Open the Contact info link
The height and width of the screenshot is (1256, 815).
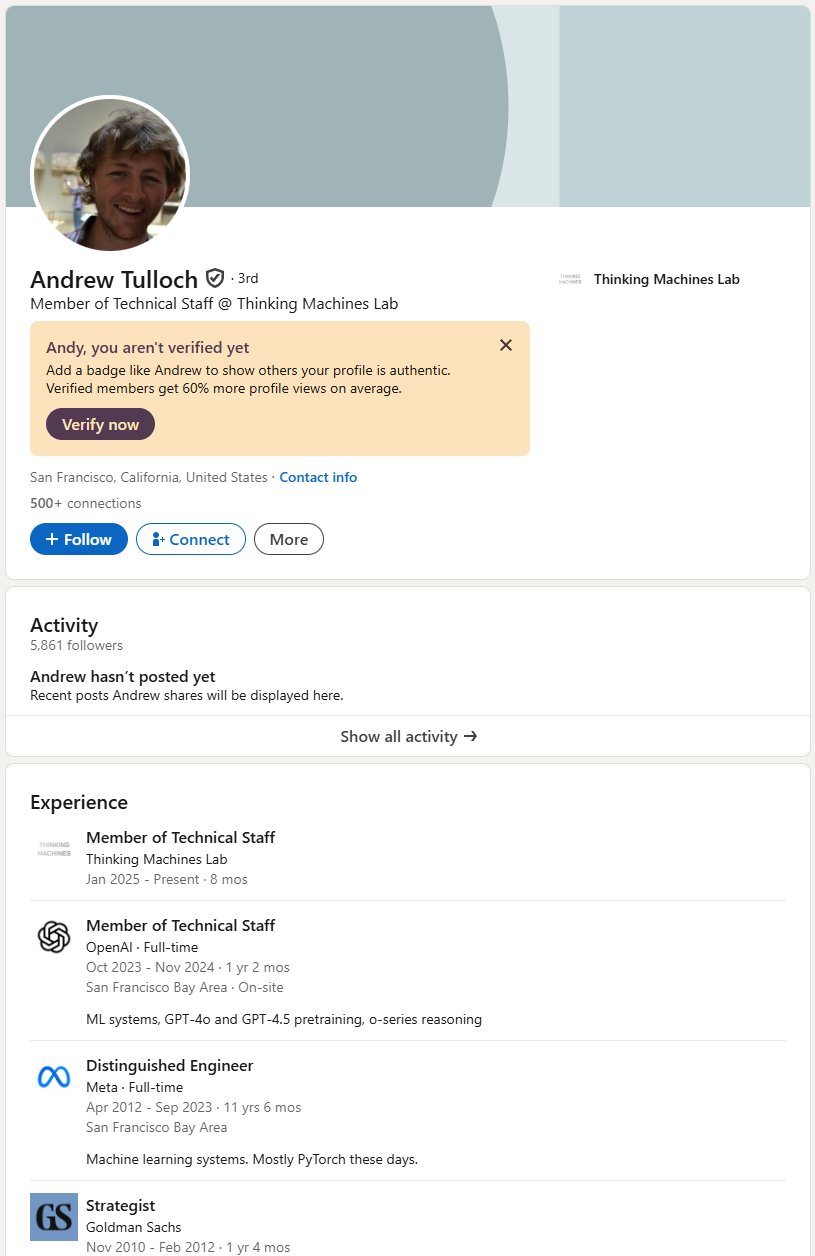coord(318,477)
